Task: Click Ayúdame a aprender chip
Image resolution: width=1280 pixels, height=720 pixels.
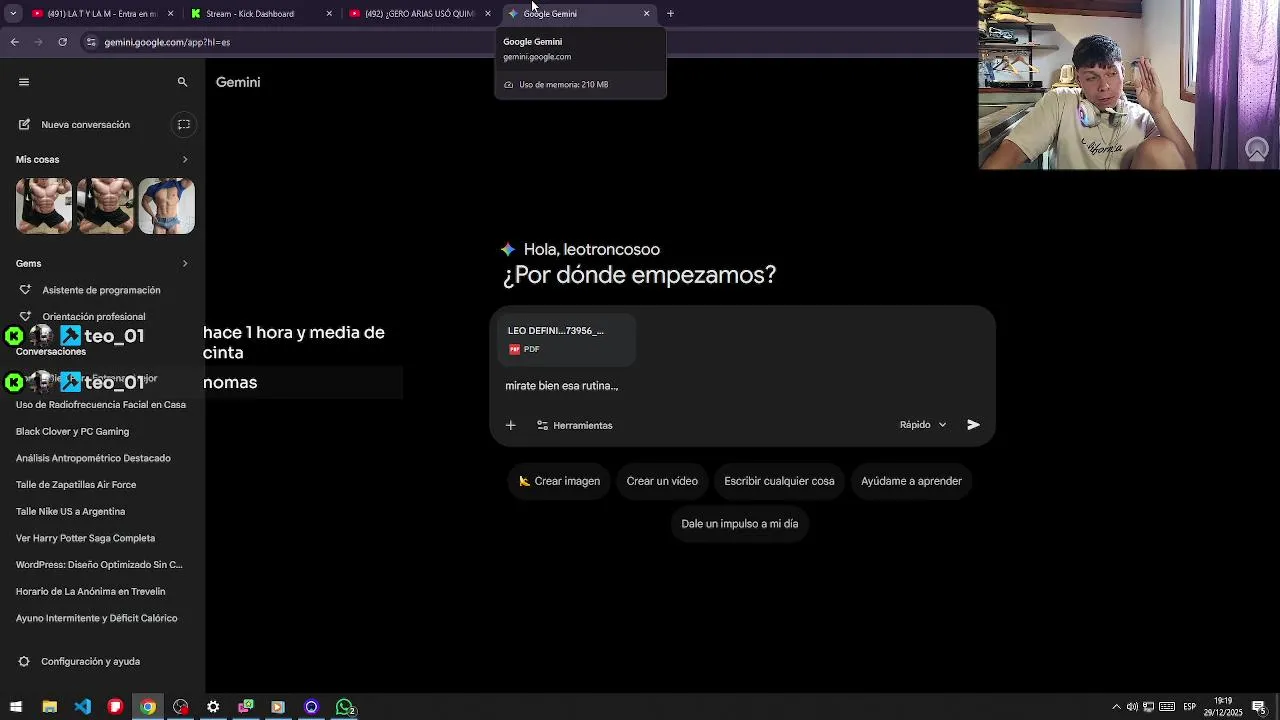Action: 911,481
